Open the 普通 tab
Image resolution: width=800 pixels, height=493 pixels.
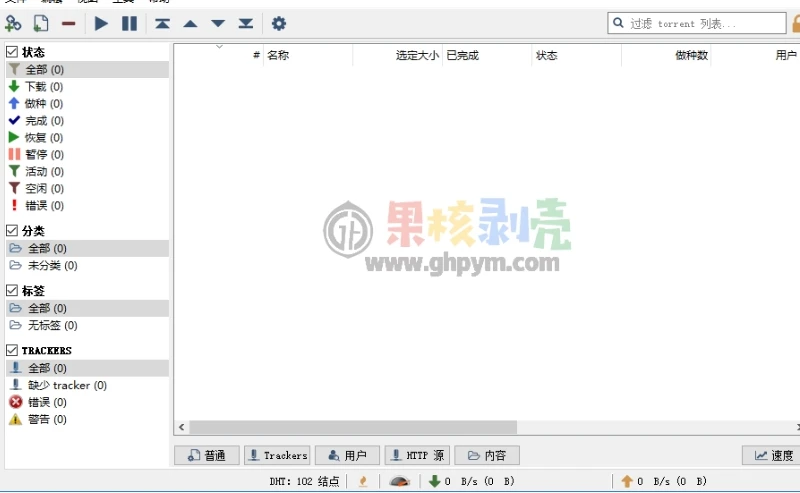pyautogui.click(x=207, y=455)
